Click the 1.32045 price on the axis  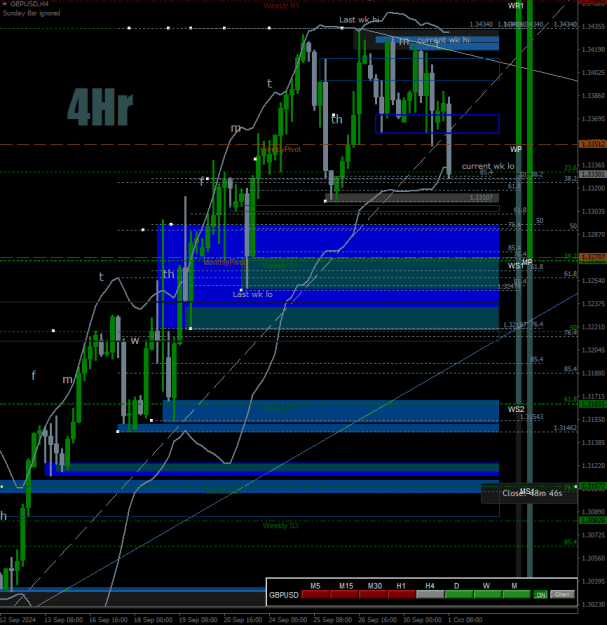tap(593, 350)
